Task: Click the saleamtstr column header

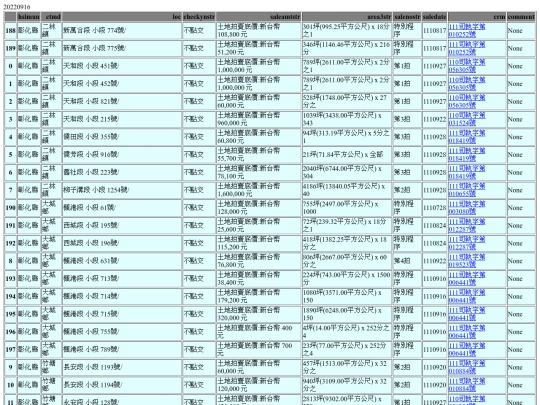Action: [x=259, y=17]
